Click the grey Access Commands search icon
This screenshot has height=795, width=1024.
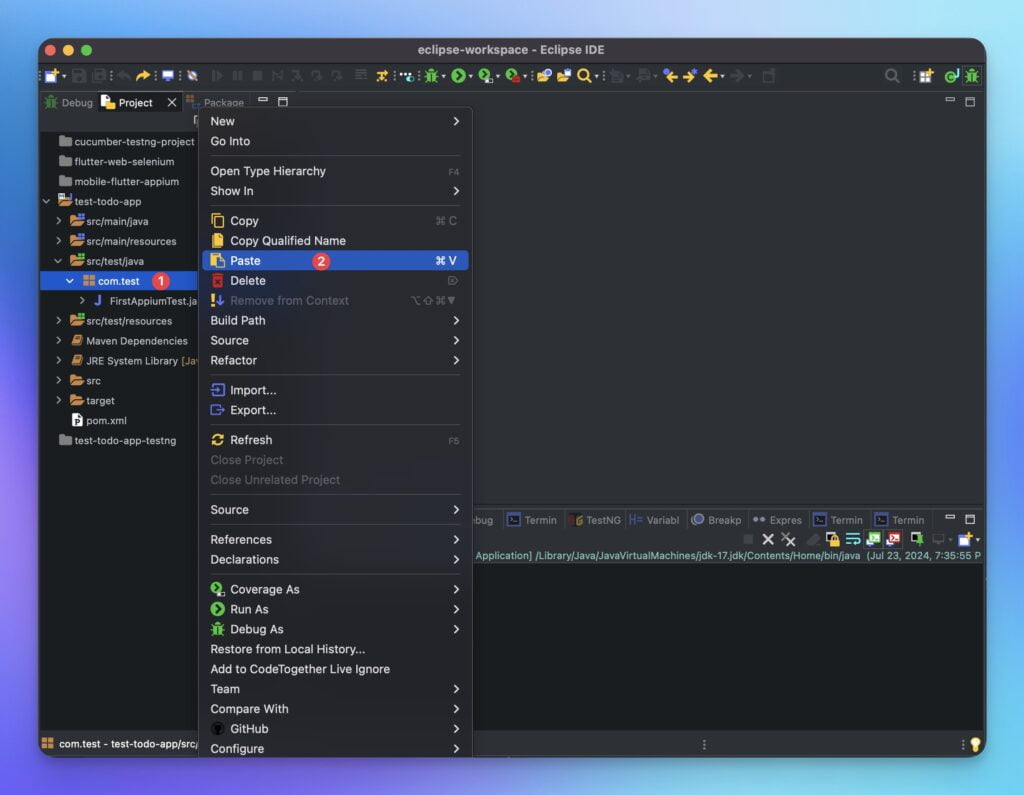click(891, 76)
